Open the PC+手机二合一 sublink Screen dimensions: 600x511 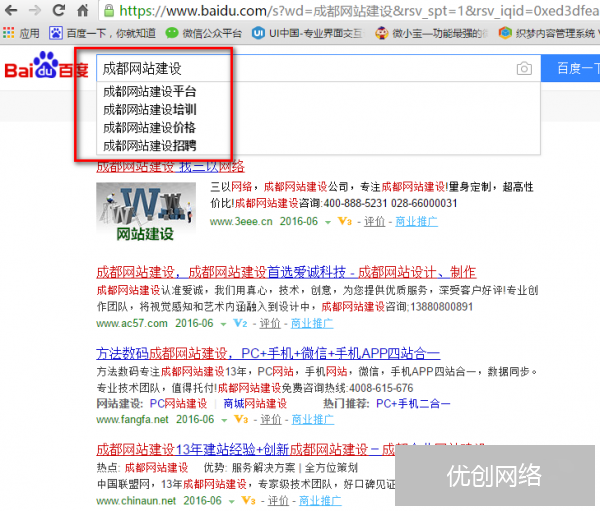tap(413, 403)
